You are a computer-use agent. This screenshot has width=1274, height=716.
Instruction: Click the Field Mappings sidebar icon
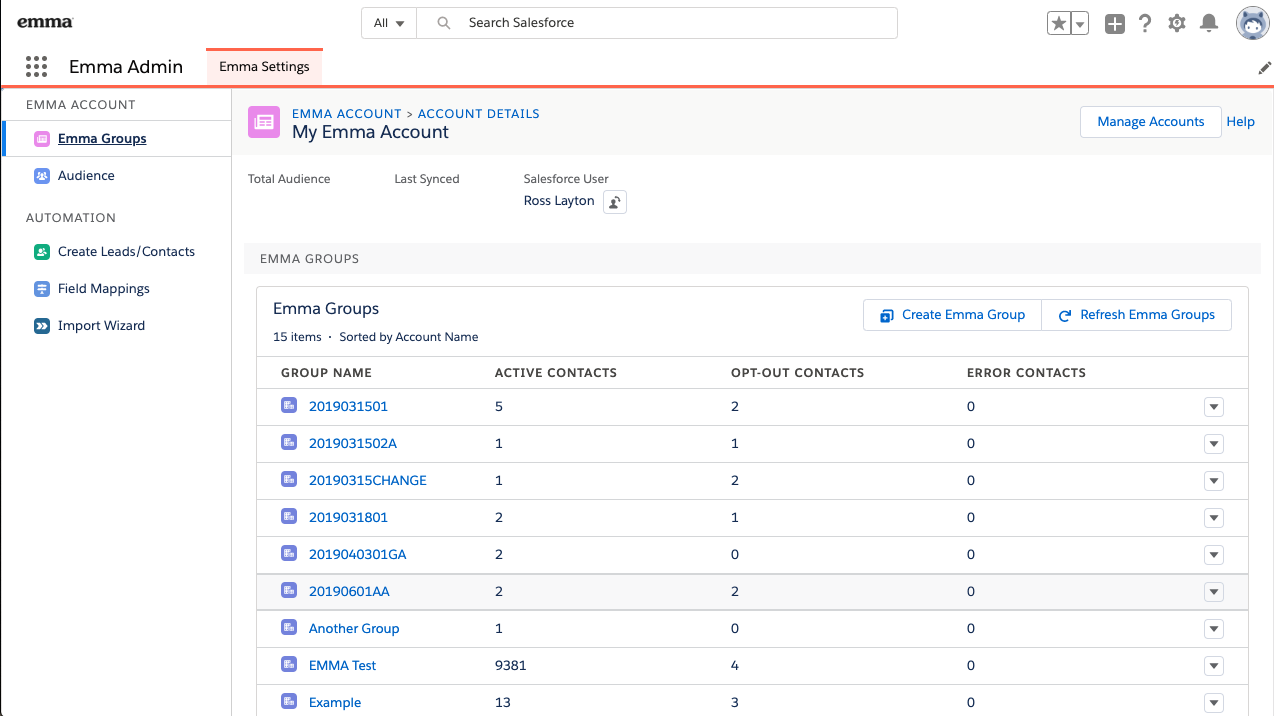[42, 289]
